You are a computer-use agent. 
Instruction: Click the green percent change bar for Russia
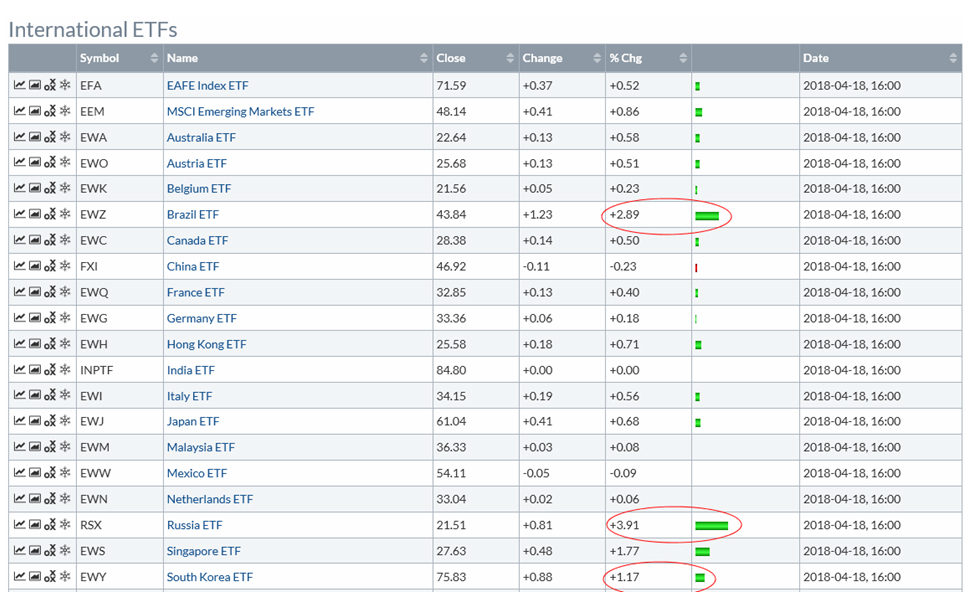point(711,525)
